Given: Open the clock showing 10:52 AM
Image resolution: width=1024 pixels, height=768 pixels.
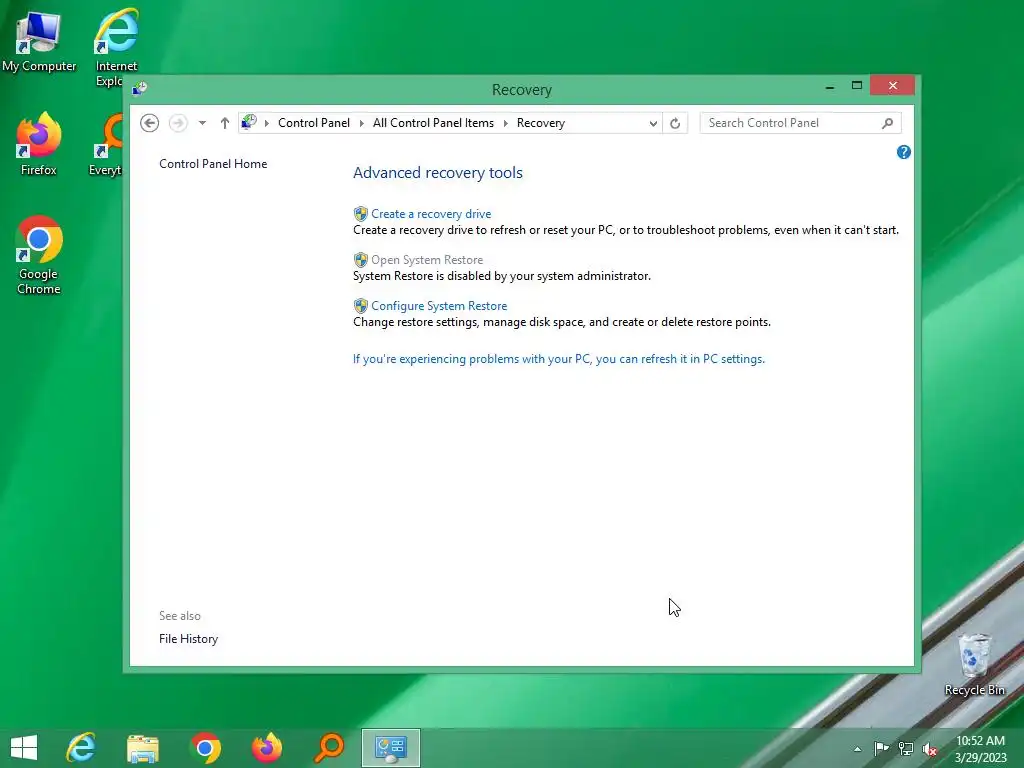Looking at the screenshot, I should coord(980,748).
